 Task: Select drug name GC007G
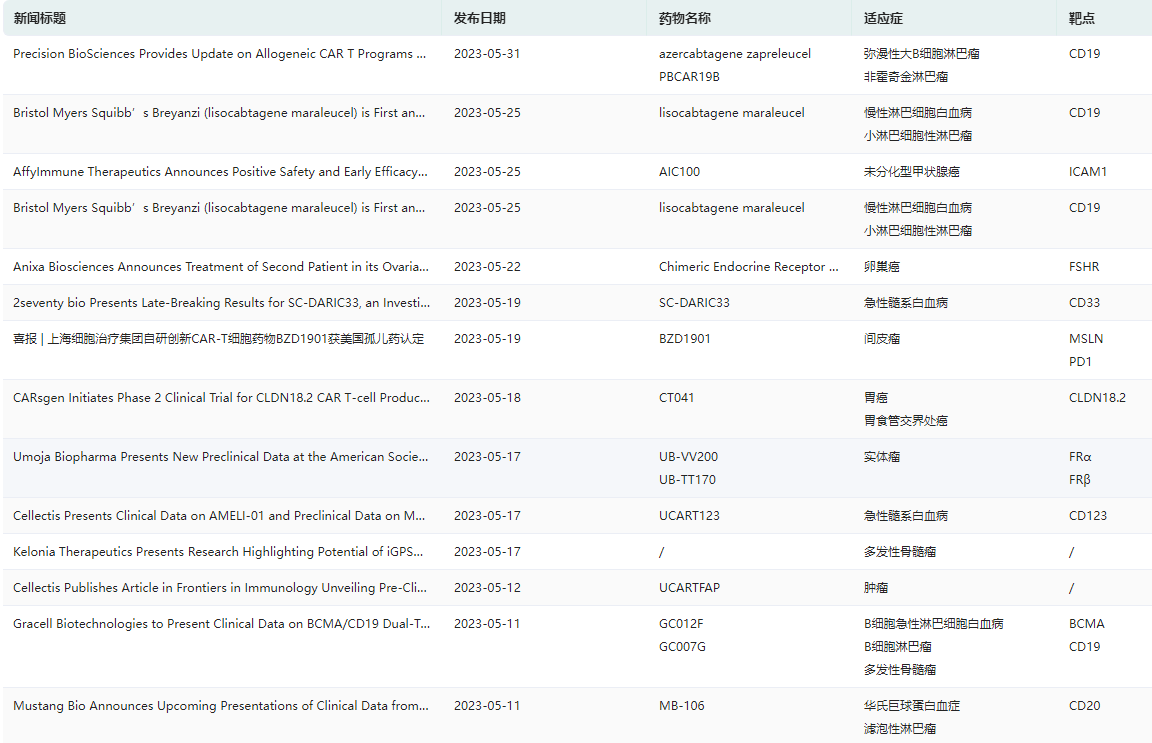pyautogui.click(x=683, y=647)
